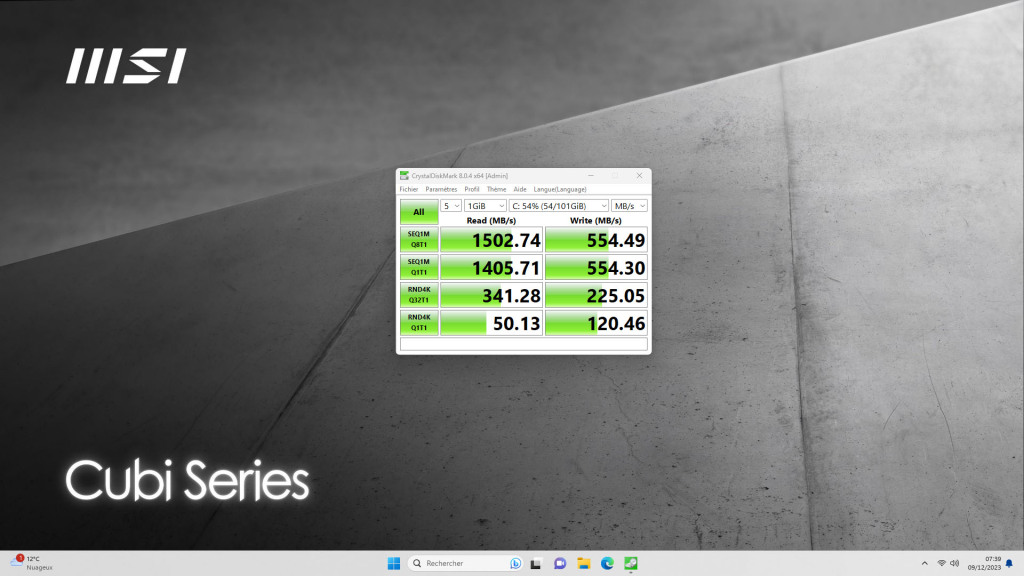1024x576 pixels.
Task: Close the CrystalDiskMark window
Action: tap(639, 176)
